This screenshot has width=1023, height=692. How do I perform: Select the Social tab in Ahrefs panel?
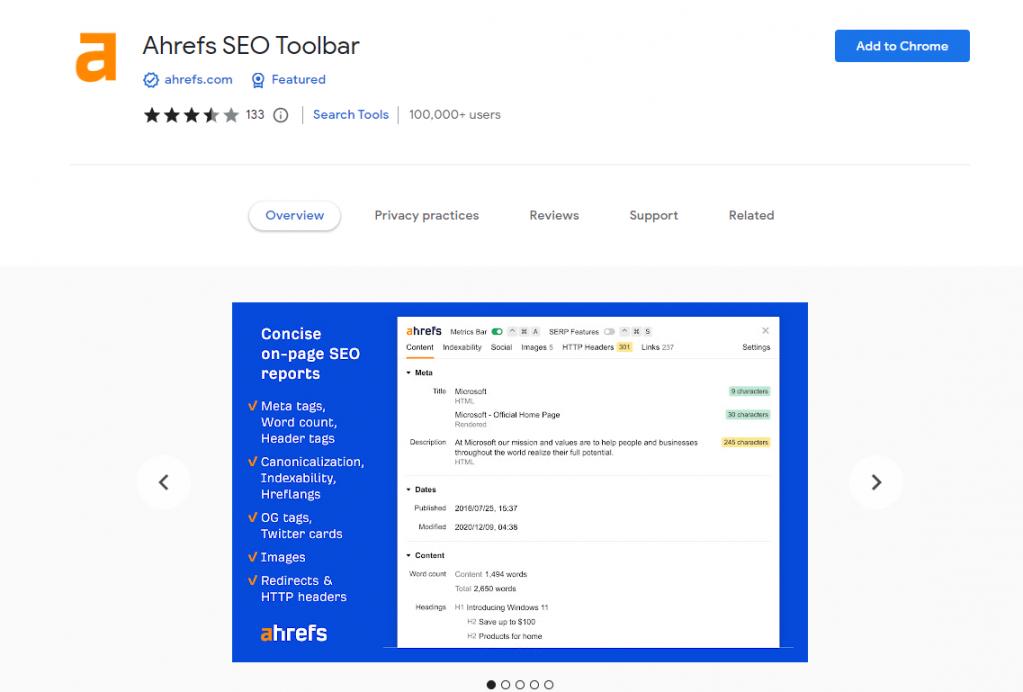click(x=501, y=347)
